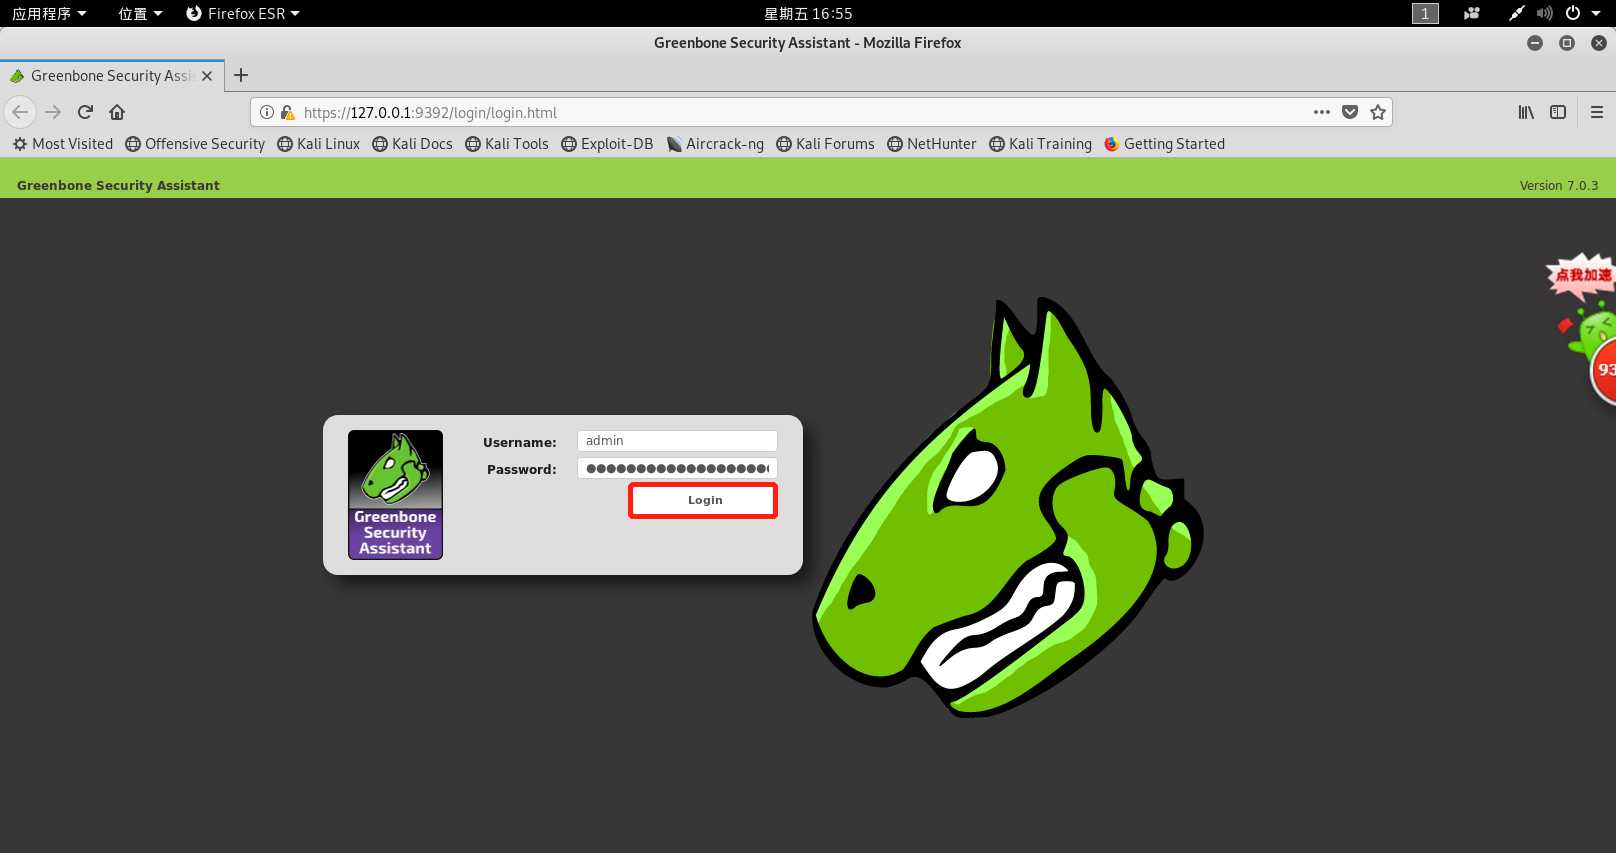Image resolution: width=1616 pixels, height=853 pixels.
Task: Close the Firefox window
Action: [x=1599, y=43]
